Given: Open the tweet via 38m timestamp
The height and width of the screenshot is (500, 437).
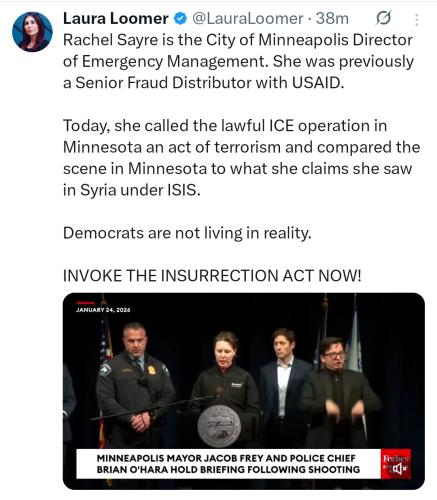Looking at the screenshot, I should [x=332, y=19].
